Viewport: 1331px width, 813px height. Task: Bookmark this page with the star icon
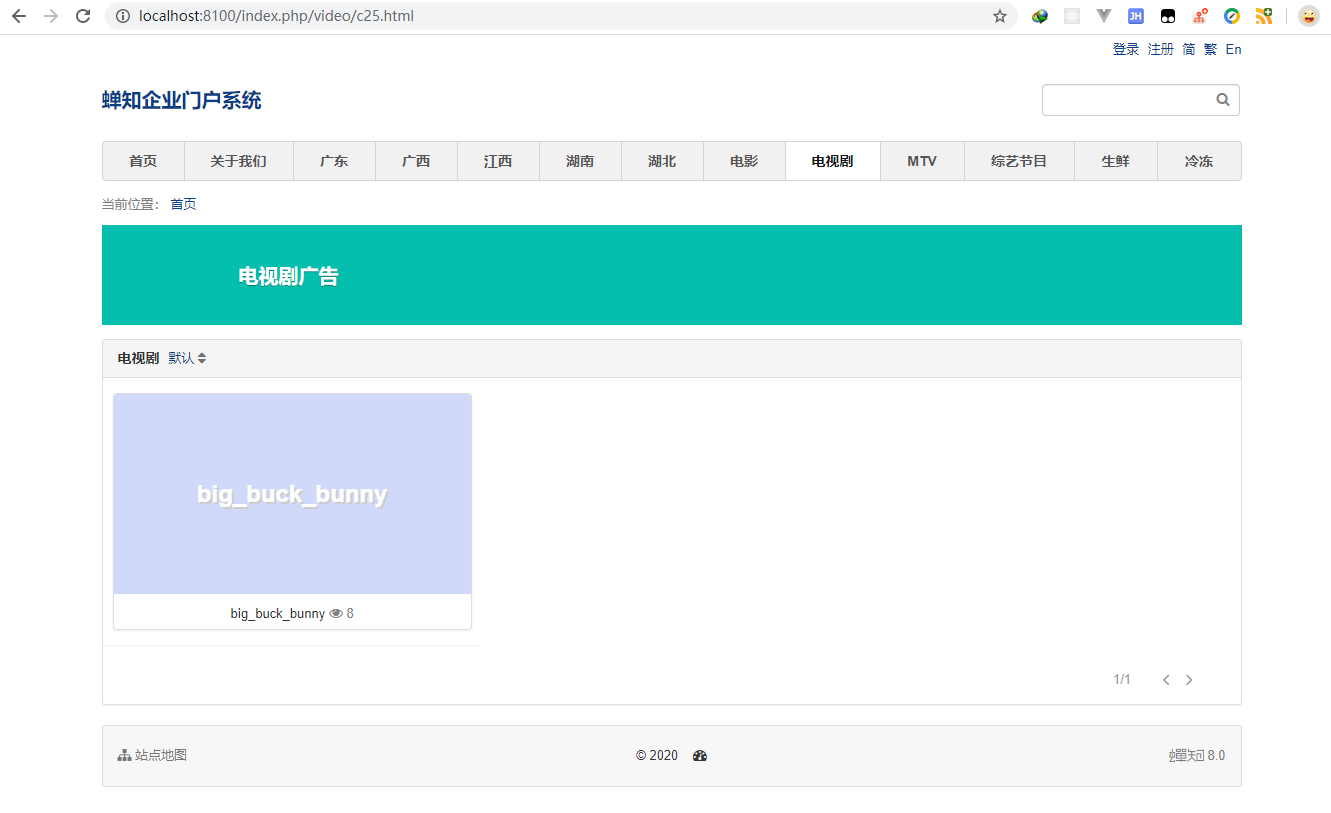[x=1000, y=16]
